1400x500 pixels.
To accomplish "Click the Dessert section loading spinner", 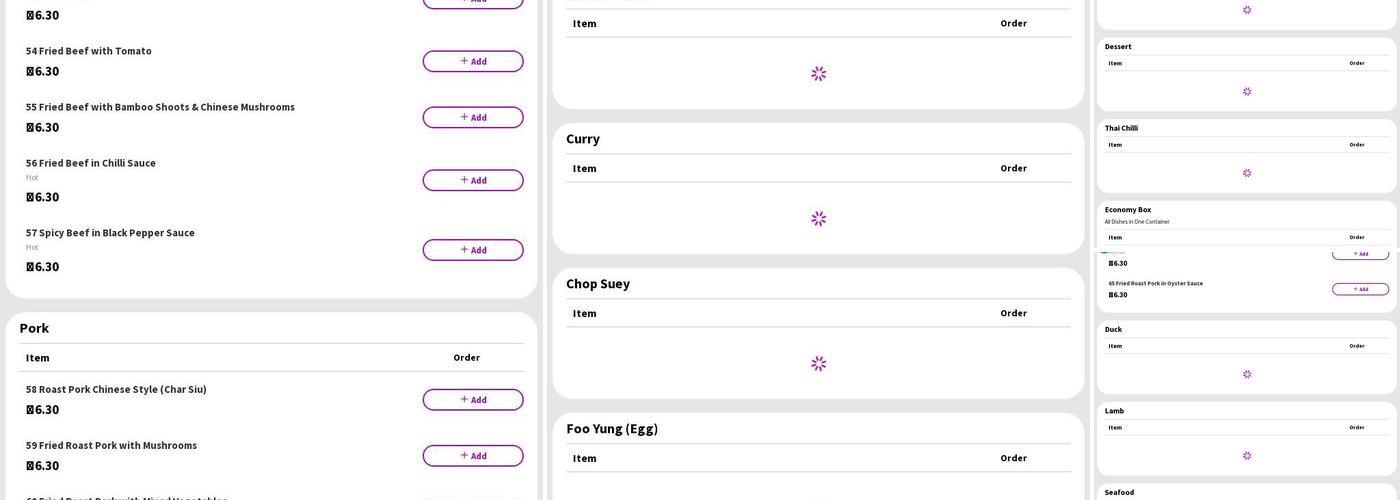I will coord(1247,92).
